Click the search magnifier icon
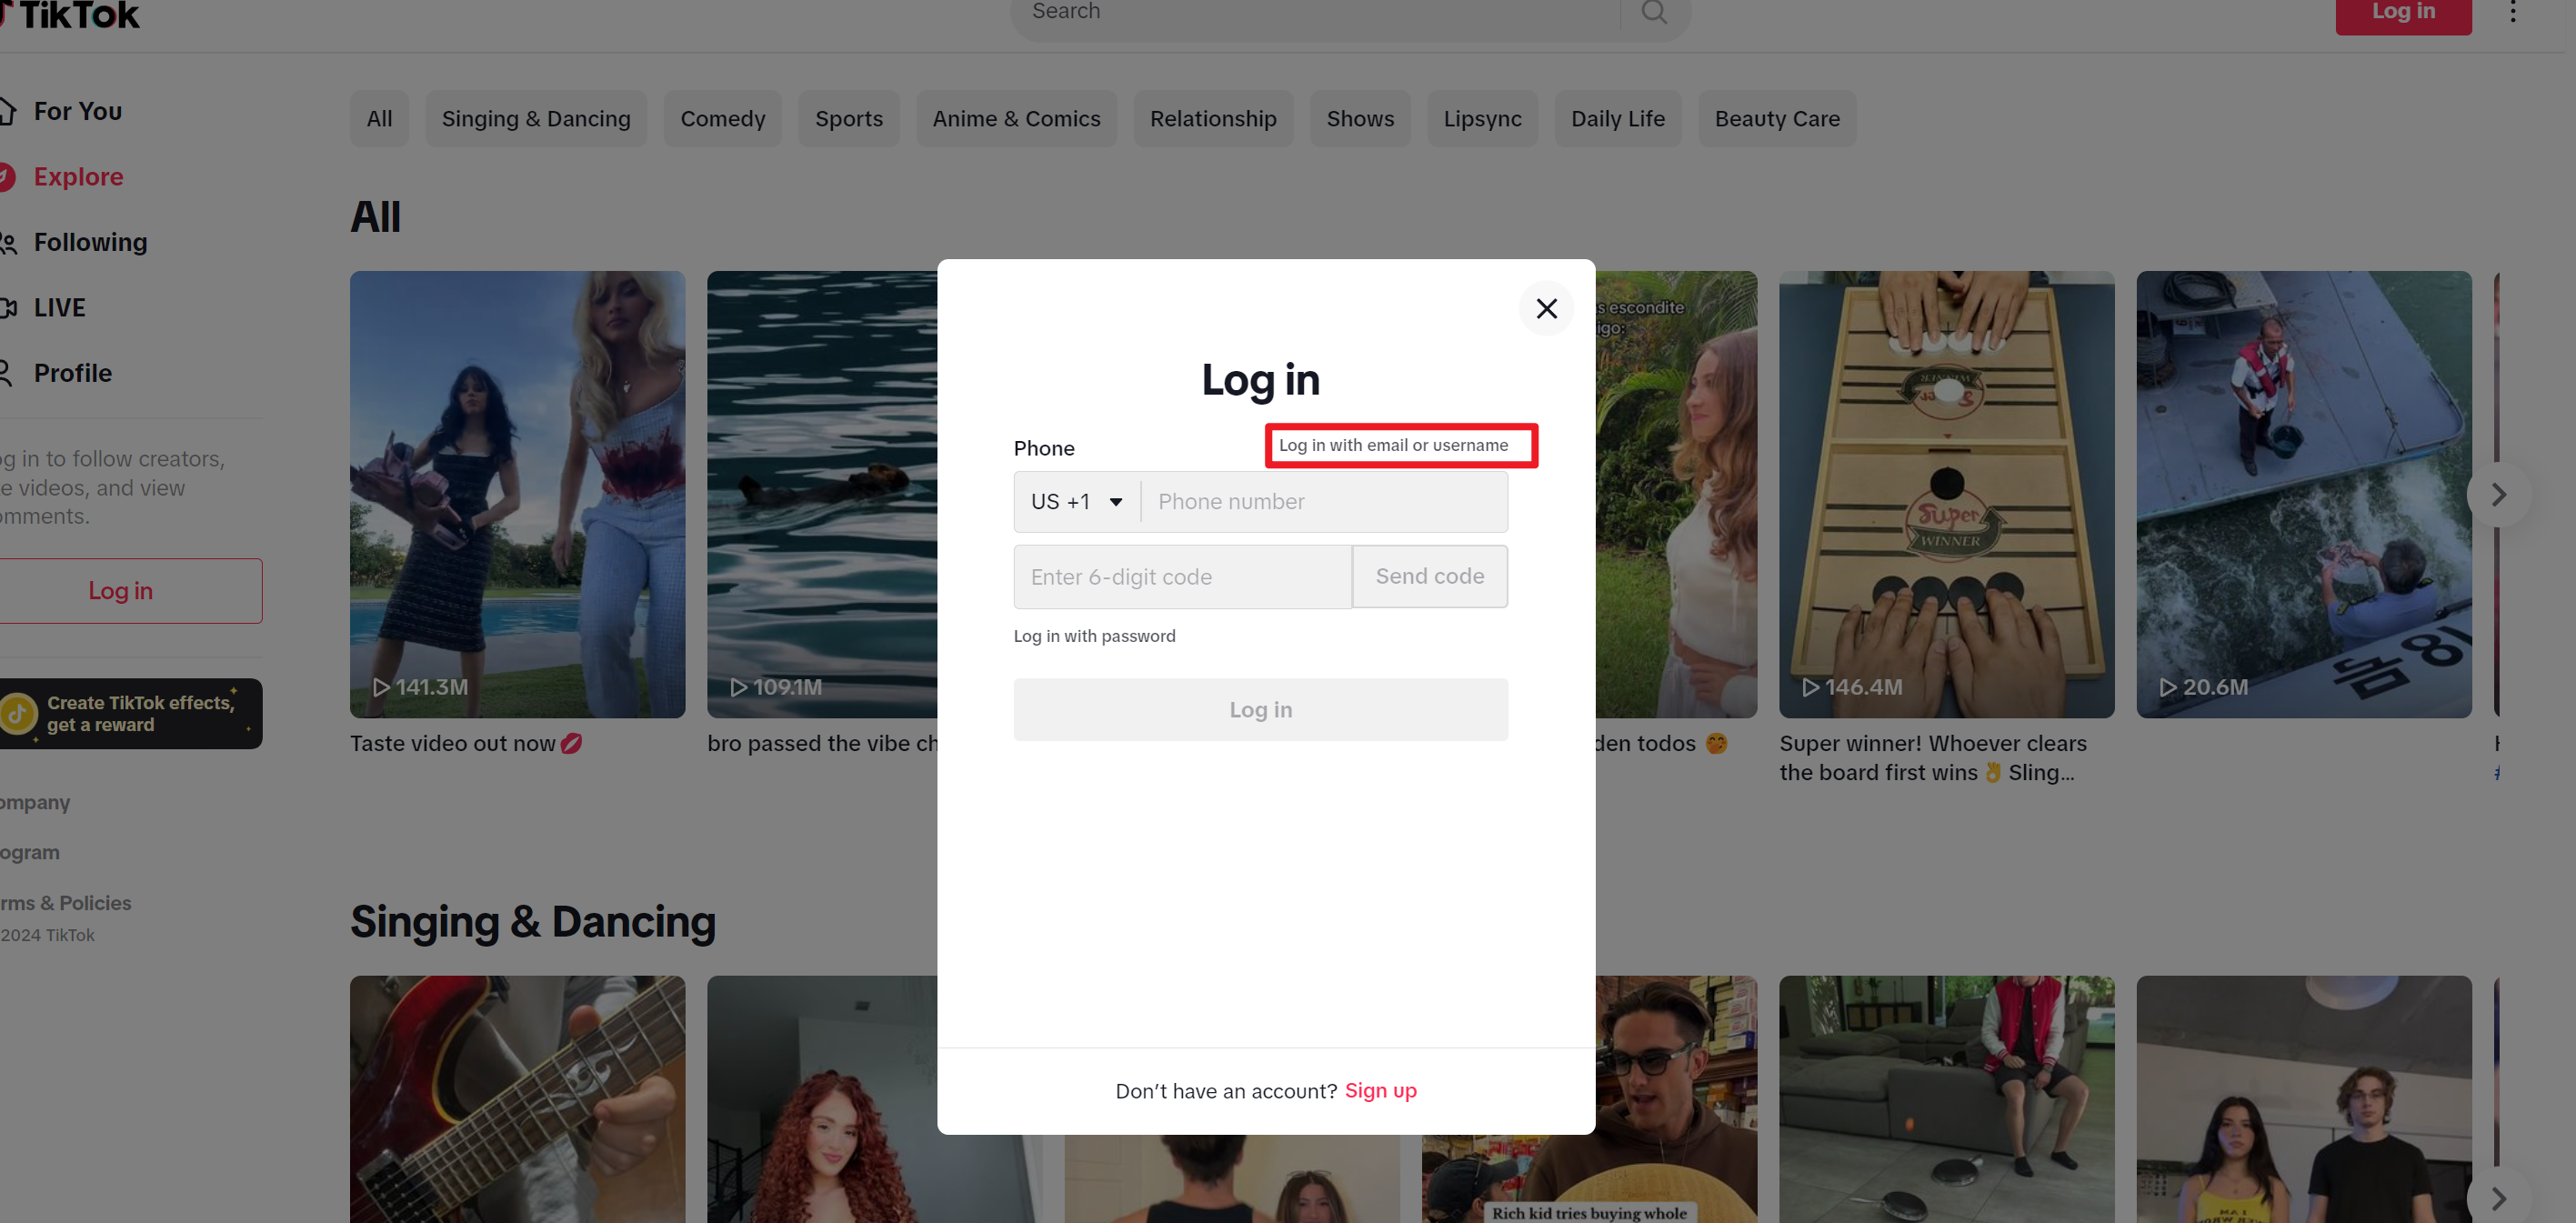 1654,12
